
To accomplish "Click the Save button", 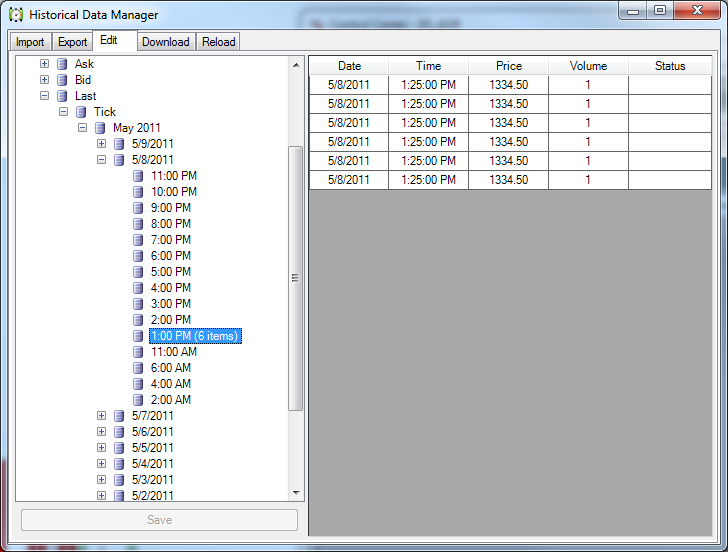I will 159,520.
